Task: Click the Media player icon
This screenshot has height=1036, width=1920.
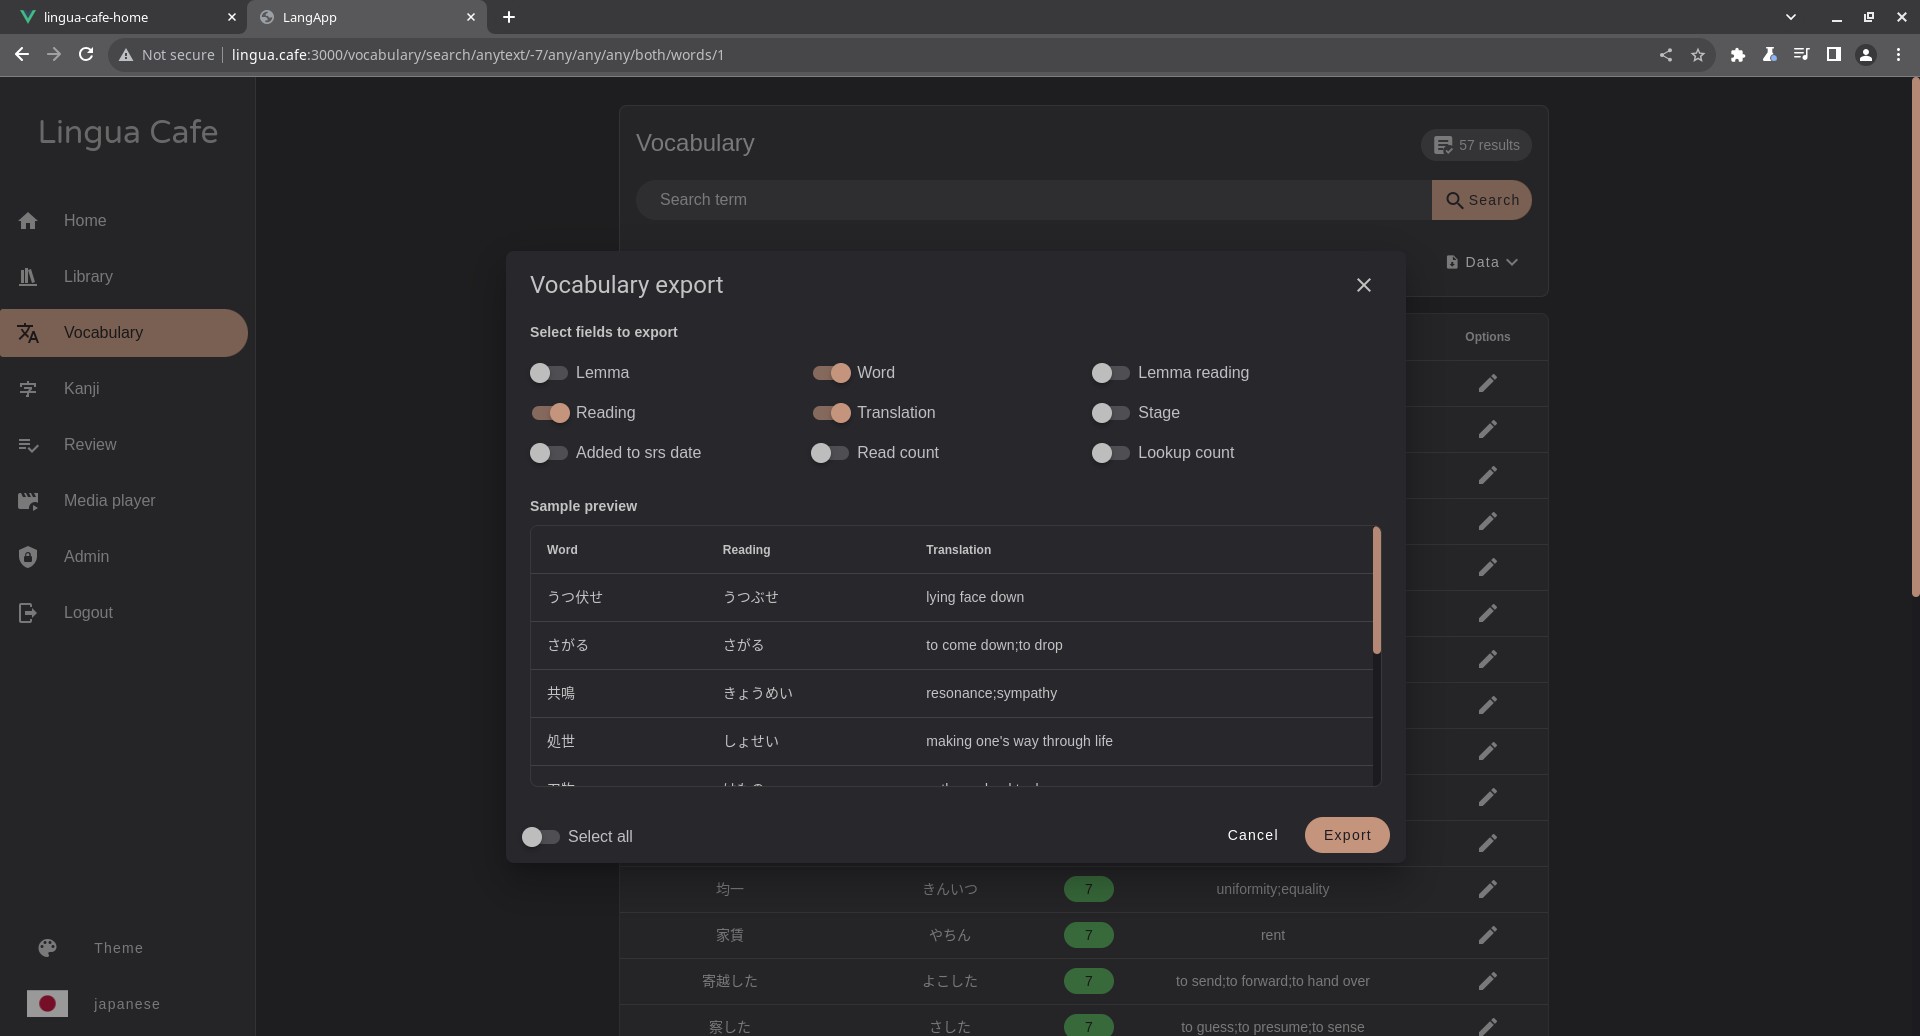Action: (x=28, y=501)
